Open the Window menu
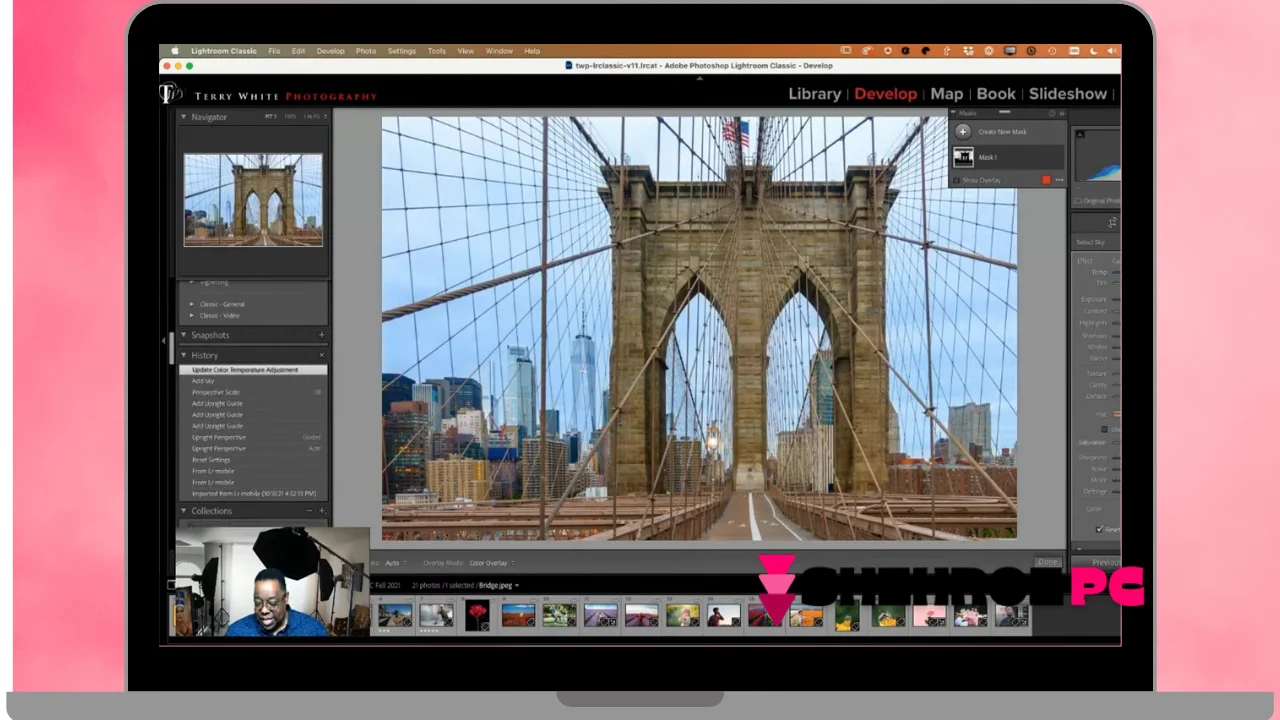Viewport: 1280px width, 720px height. [x=499, y=51]
